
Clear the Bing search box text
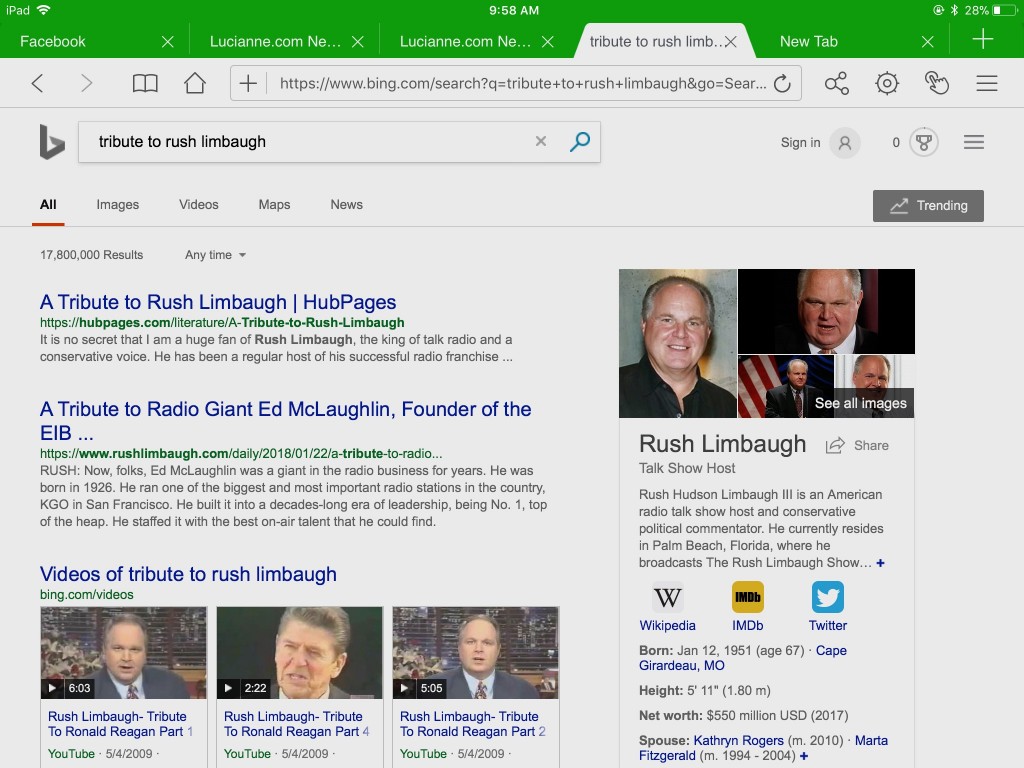click(541, 141)
